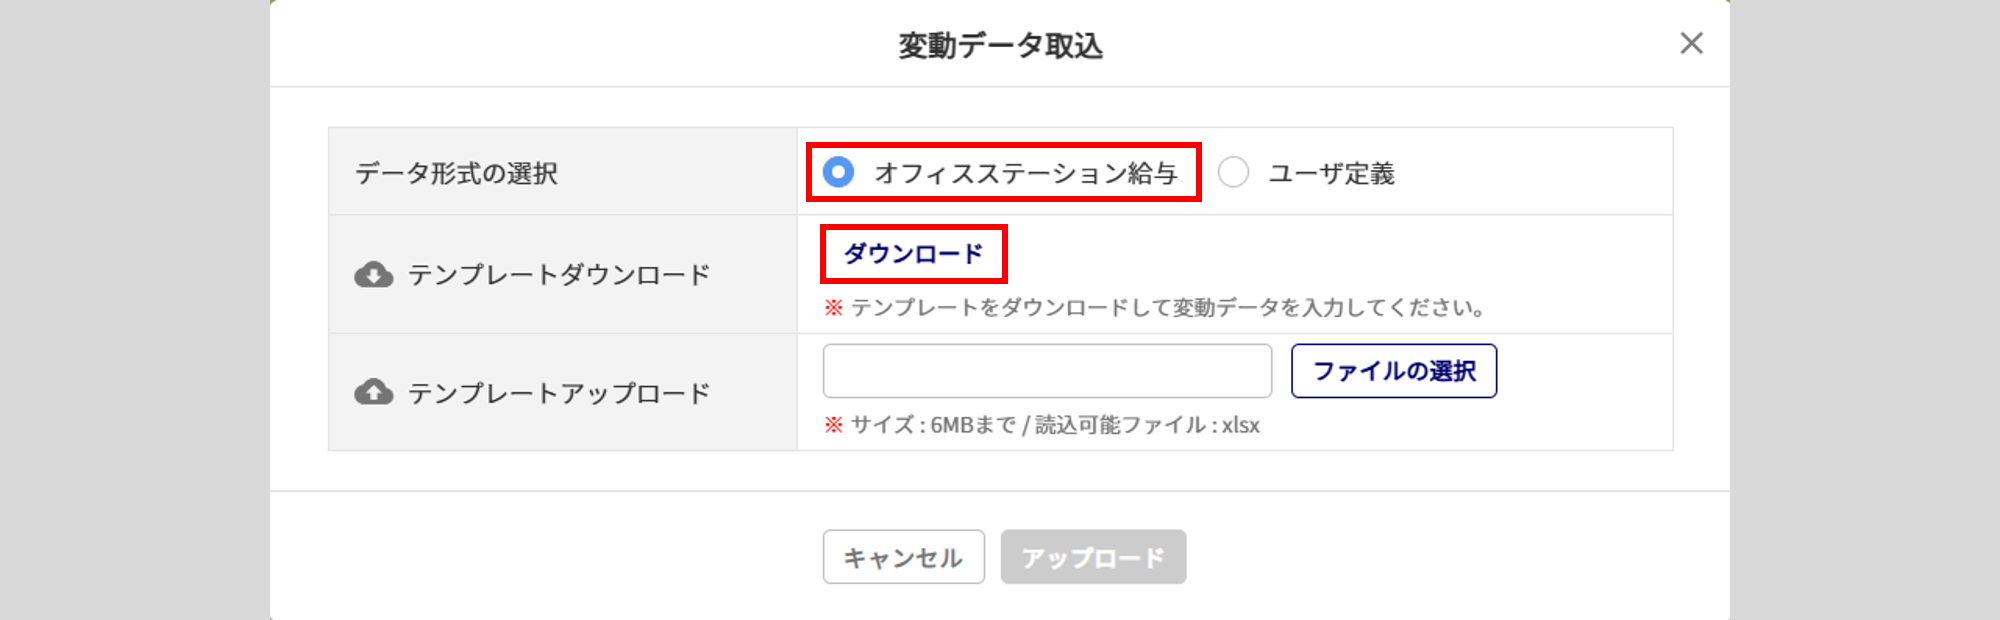Choose a file with ファイルの選択
This screenshot has height=620, width=2000.
(1394, 371)
